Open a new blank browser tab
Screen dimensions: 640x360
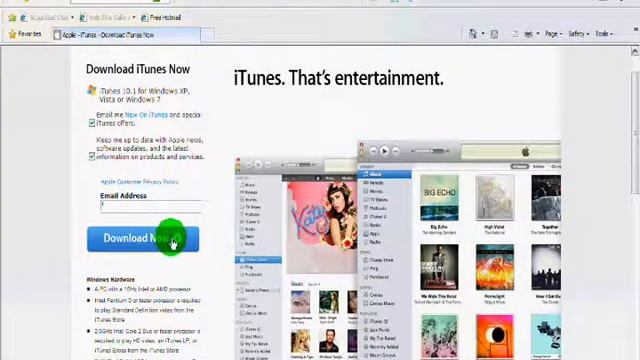tap(207, 35)
